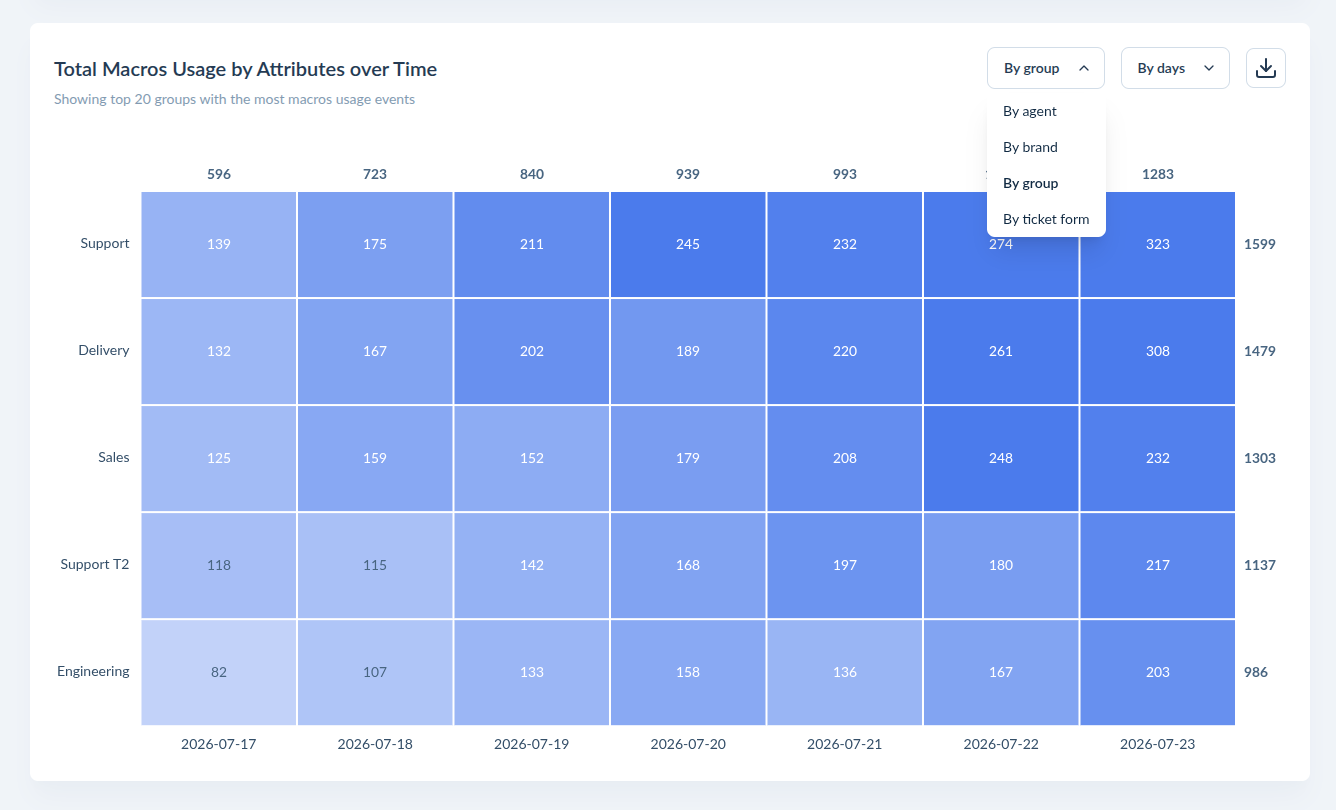The image size is (1336, 810).
Task: Click the Sales cell showing 248
Action: point(1001,458)
